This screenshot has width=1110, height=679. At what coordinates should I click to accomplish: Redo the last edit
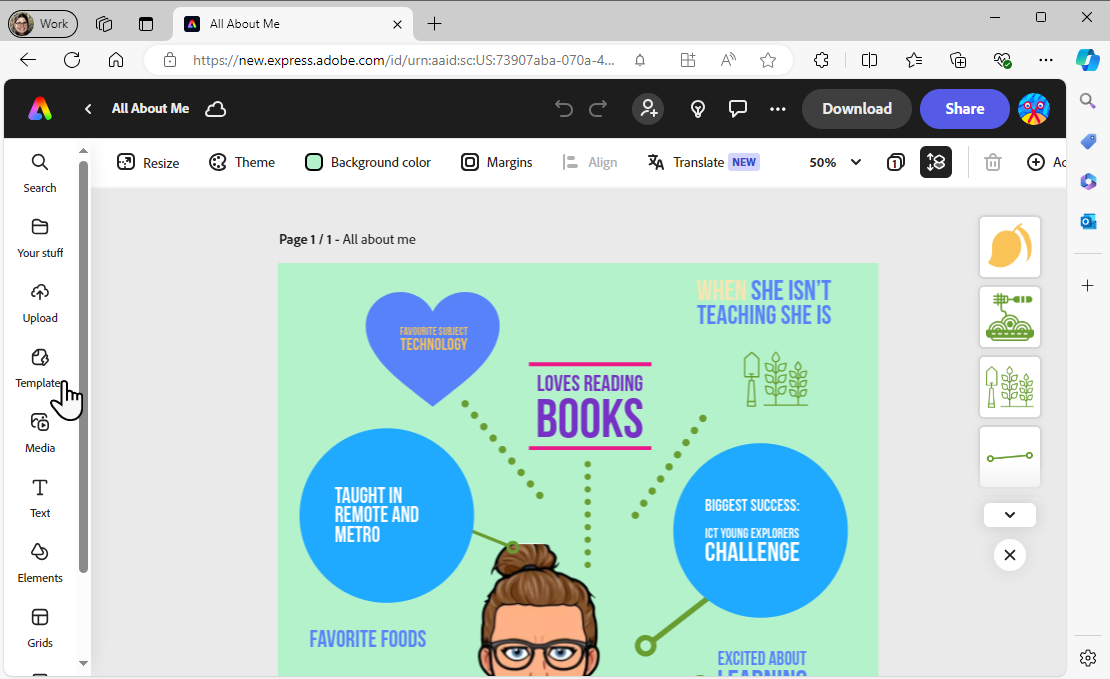pos(598,108)
